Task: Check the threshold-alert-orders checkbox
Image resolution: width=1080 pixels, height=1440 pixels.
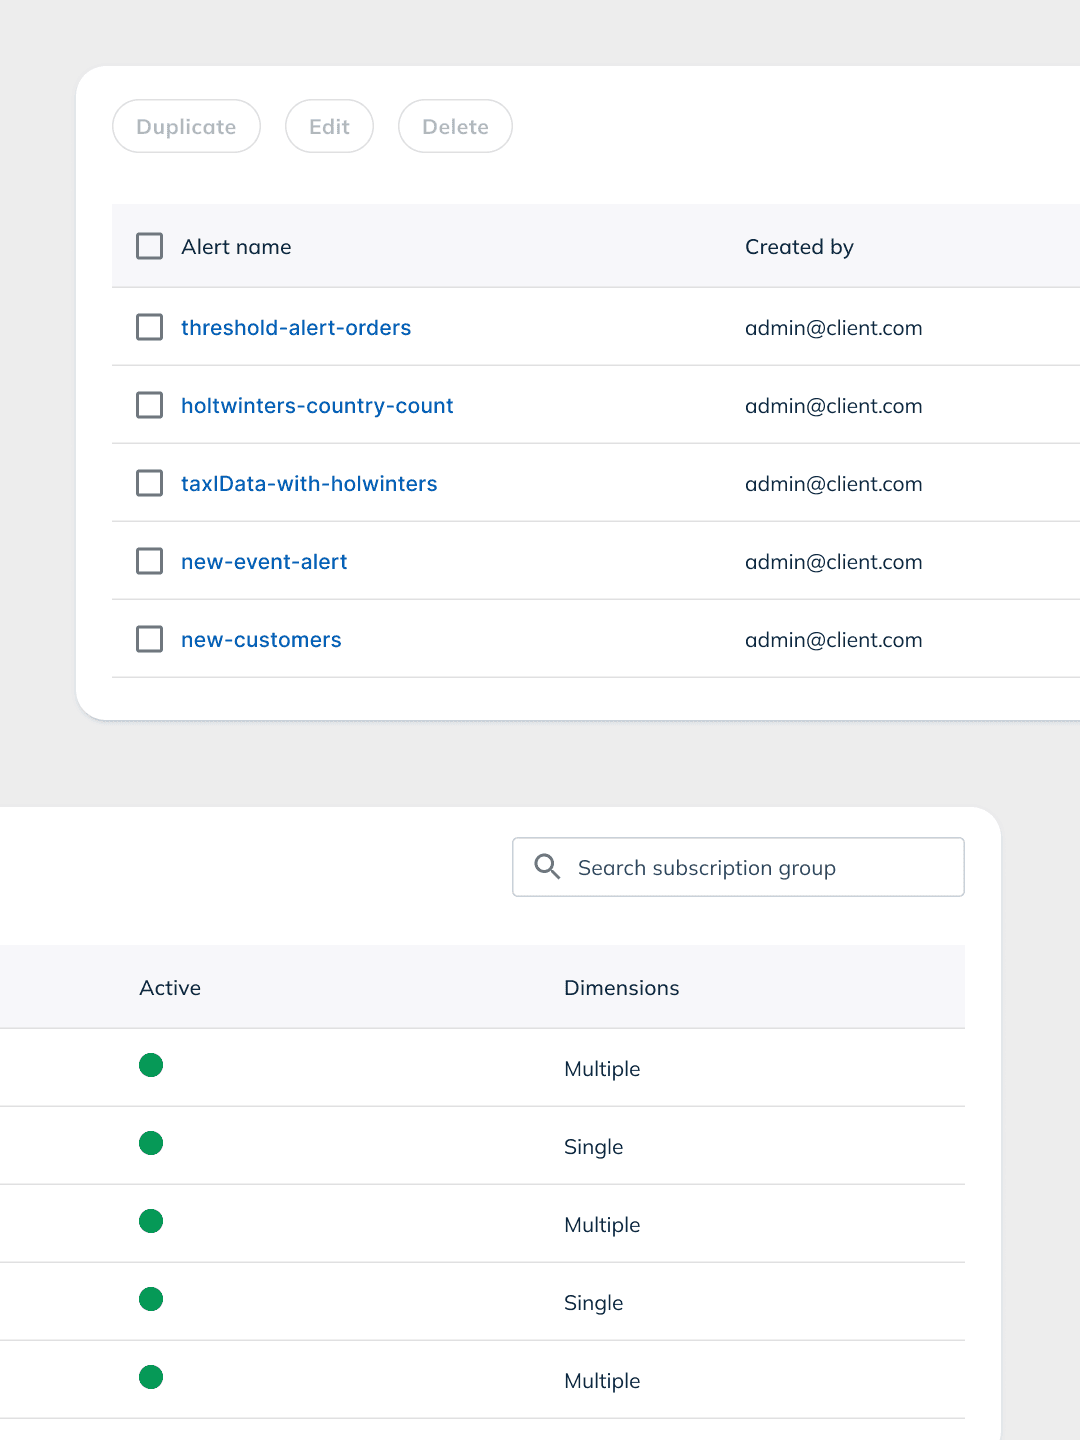Action: tap(149, 327)
